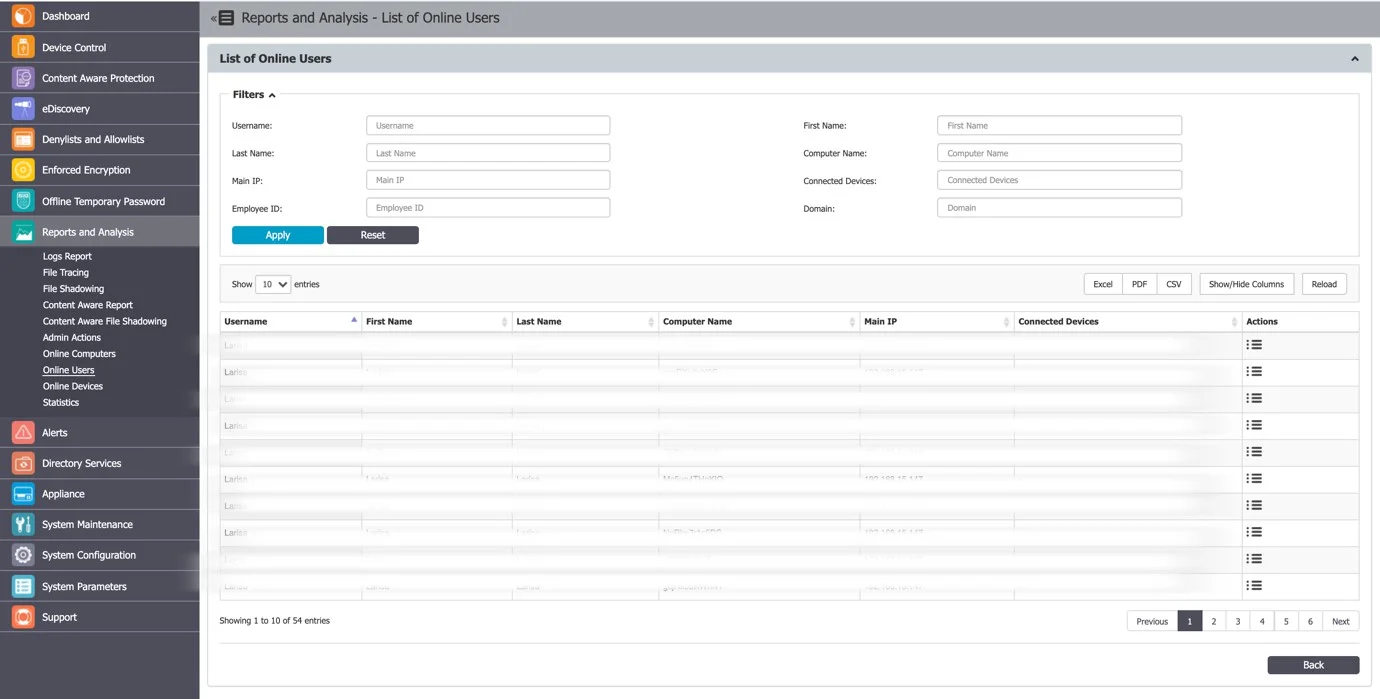Open actions menu icon in last table row
This screenshot has height=699, width=1380.
point(1254,585)
